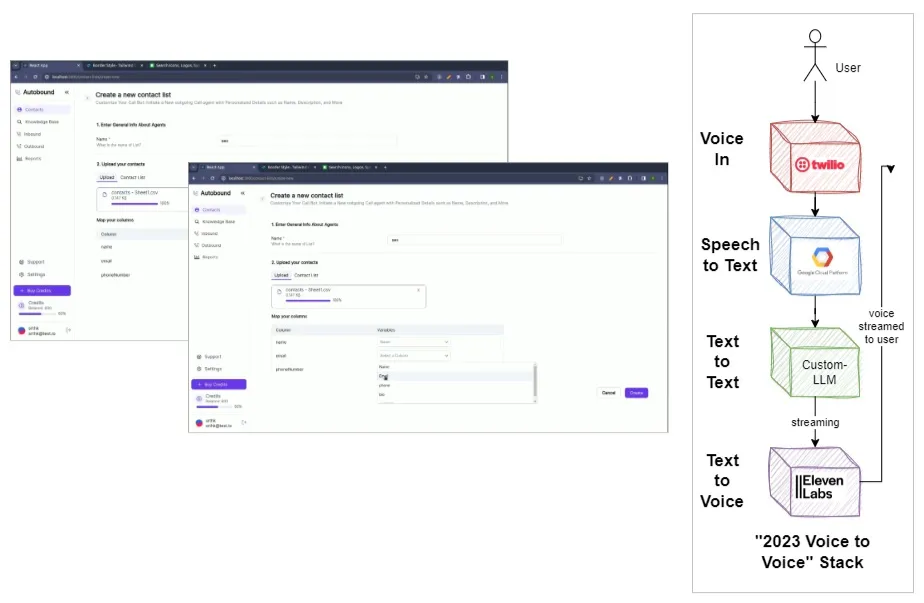Click the Name input field in the back window
The width and height of the screenshot is (924, 603).
coord(308,141)
